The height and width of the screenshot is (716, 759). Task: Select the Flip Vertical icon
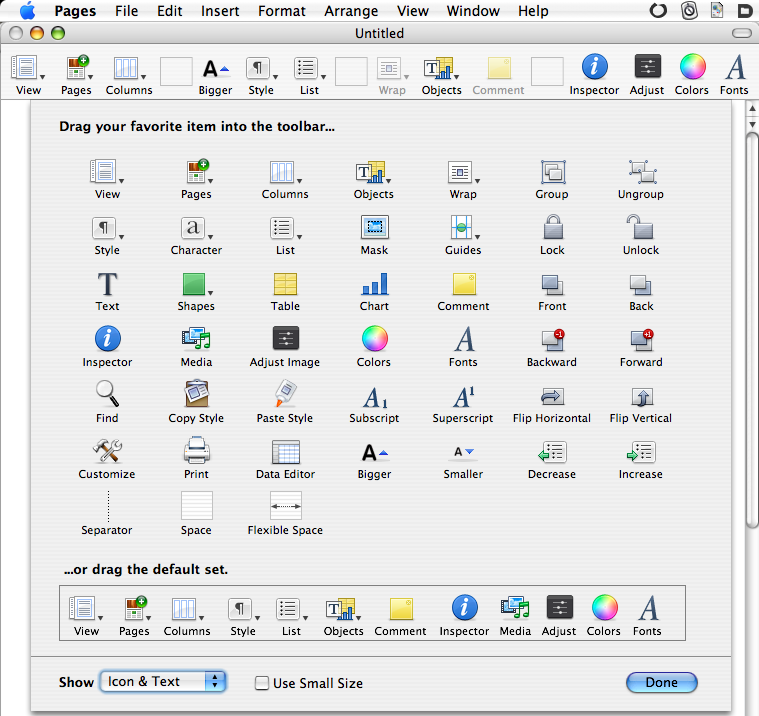[x=642, y=396]
